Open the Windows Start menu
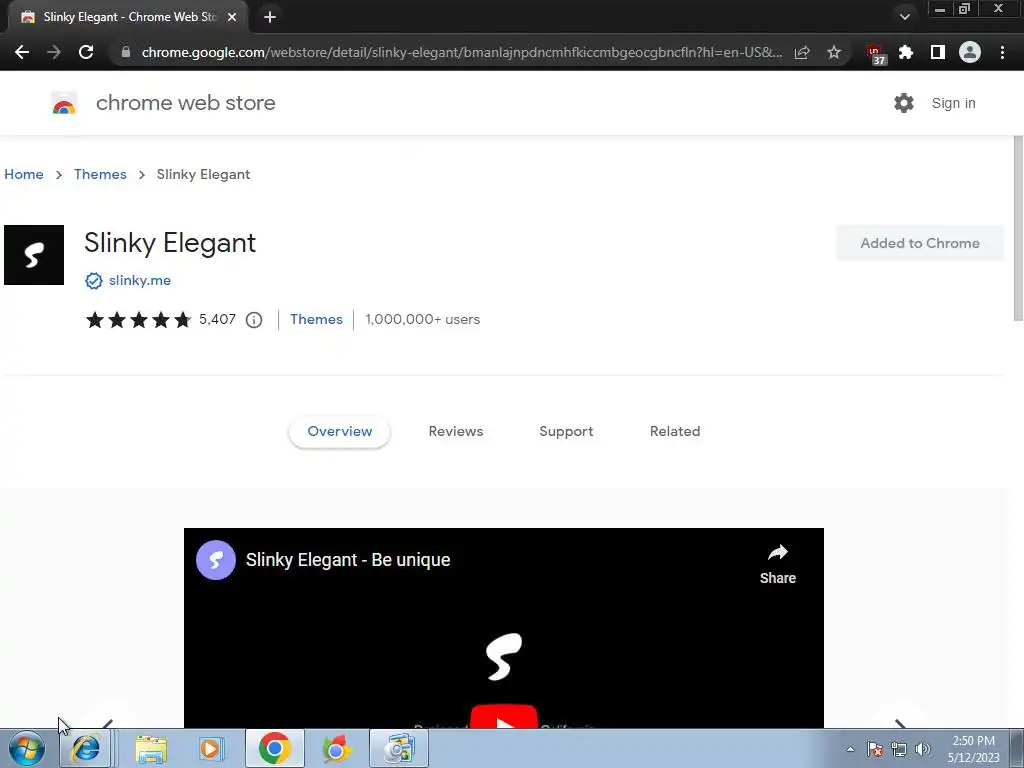This screenshot has width=1024, height=768. [x=27, y=748]
